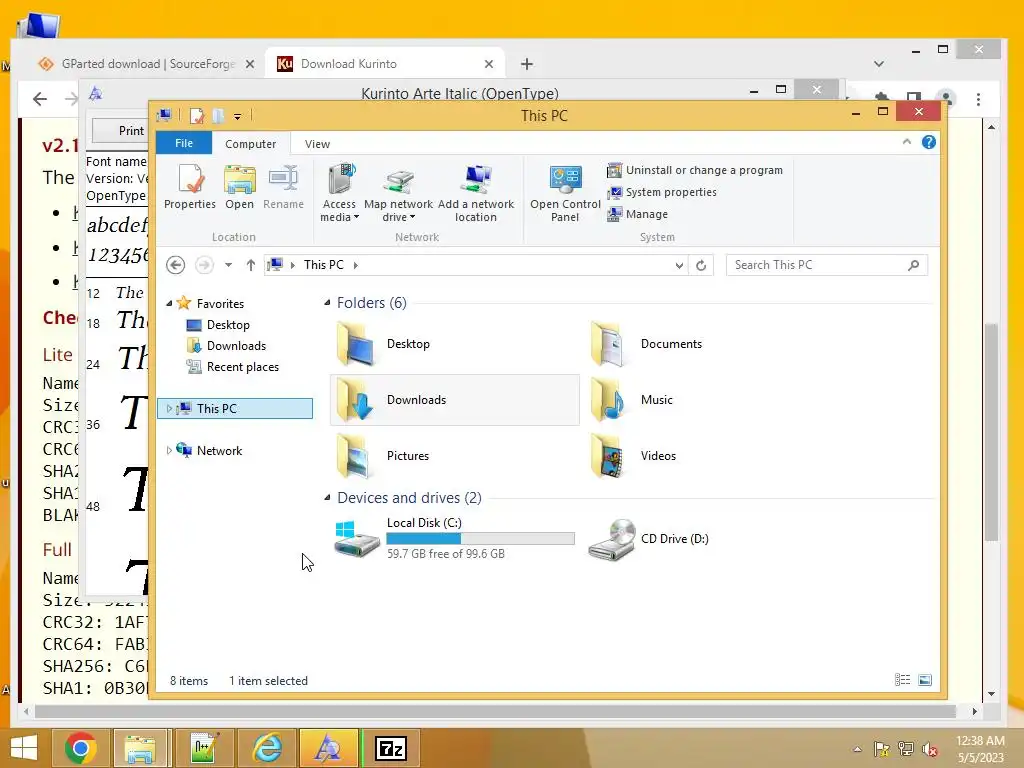Click the quick access New folder icon

218,116
